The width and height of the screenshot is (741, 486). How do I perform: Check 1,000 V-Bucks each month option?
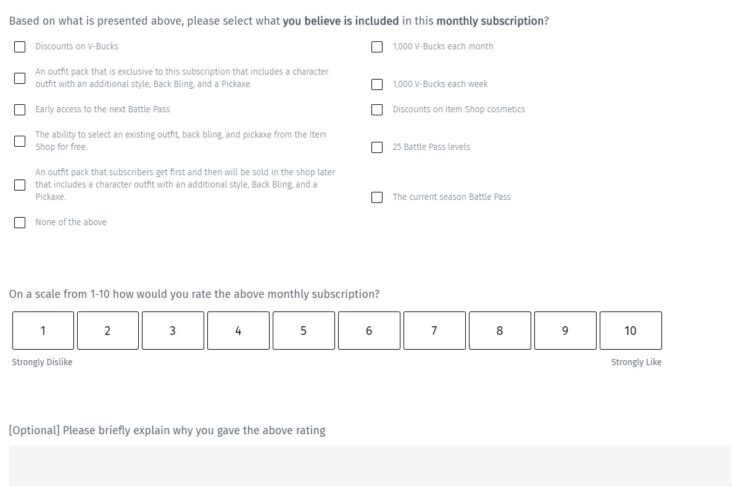377,47
